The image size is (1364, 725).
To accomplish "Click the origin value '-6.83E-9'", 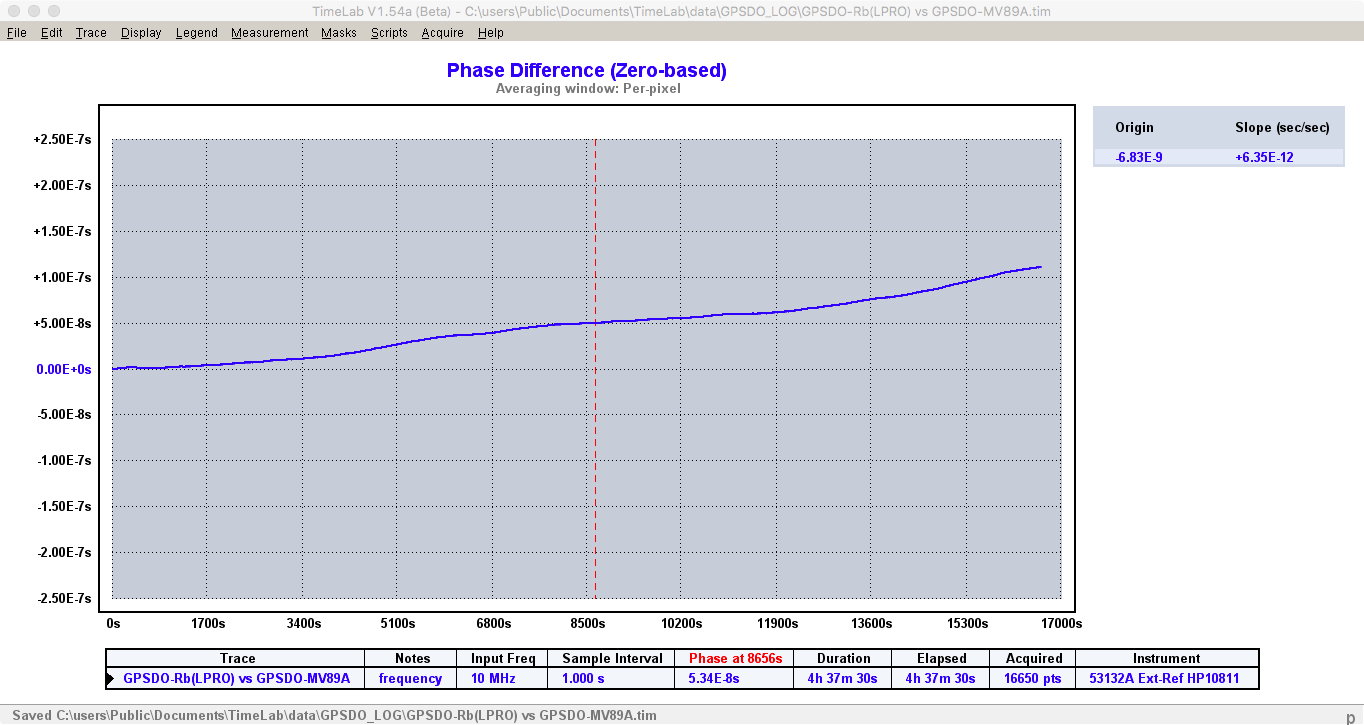I will pyautogui.click(x=1139, y=157).
